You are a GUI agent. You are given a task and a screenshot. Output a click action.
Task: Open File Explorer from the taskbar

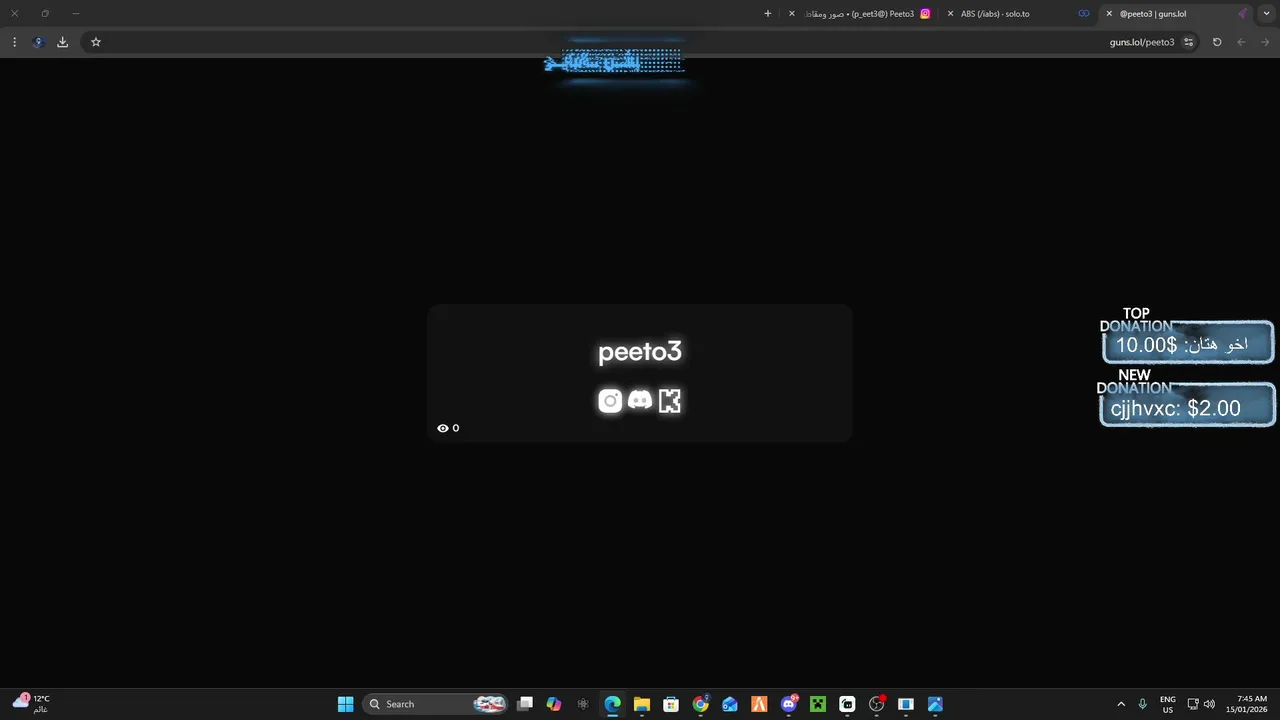(x=642, y=704)
